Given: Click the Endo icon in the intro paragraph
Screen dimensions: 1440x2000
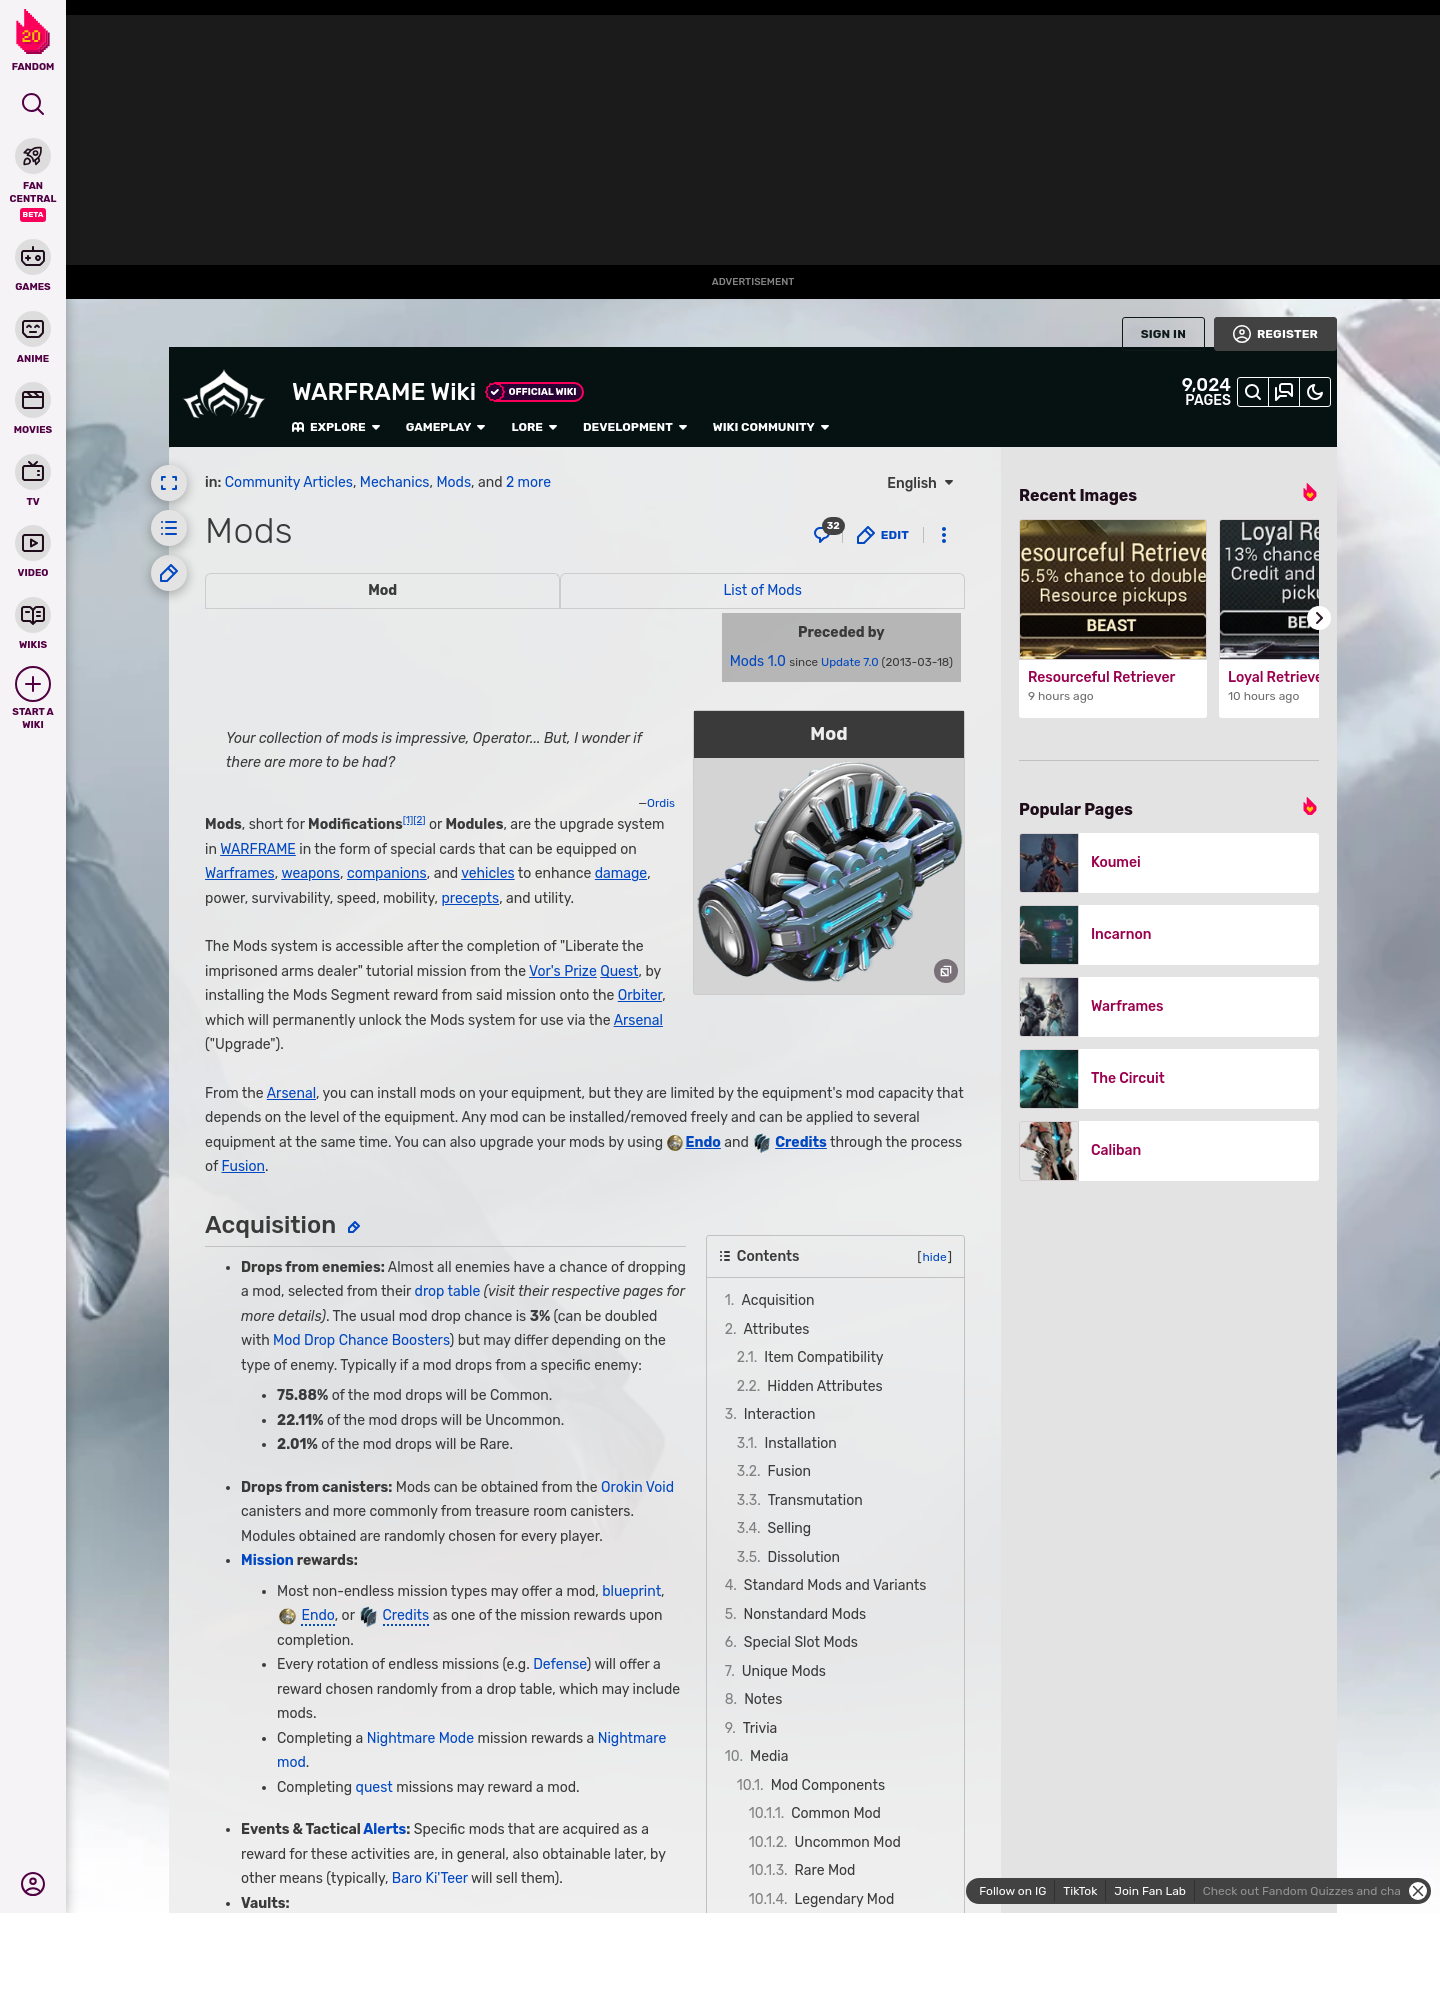Looking at the screenshot, I should [x=675, y=1143].
